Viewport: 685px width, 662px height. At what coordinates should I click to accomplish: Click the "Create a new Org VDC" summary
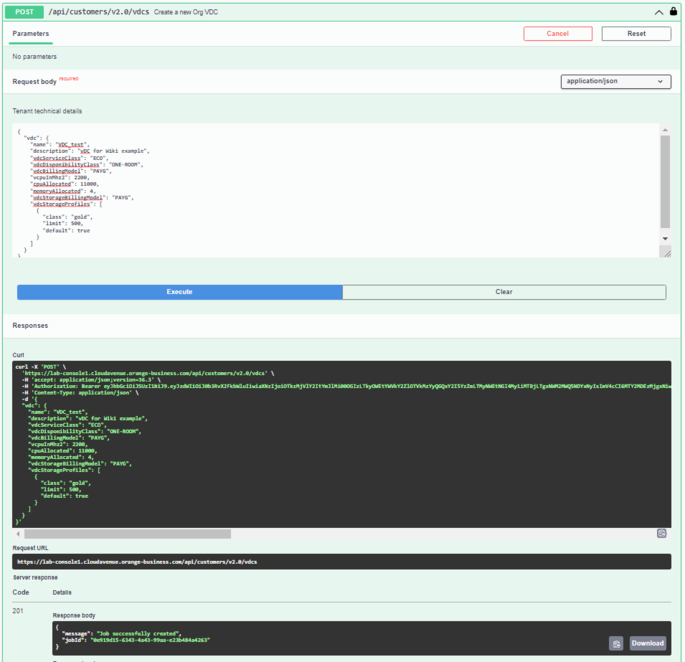coord(186,12)
